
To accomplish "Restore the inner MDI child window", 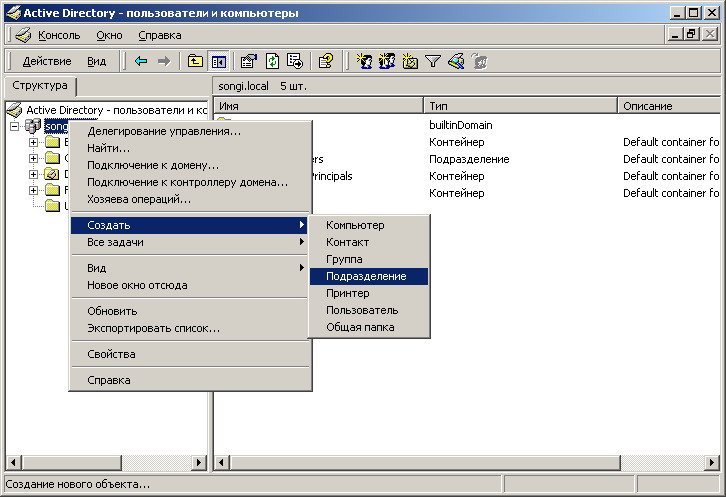I will (692, 34).
